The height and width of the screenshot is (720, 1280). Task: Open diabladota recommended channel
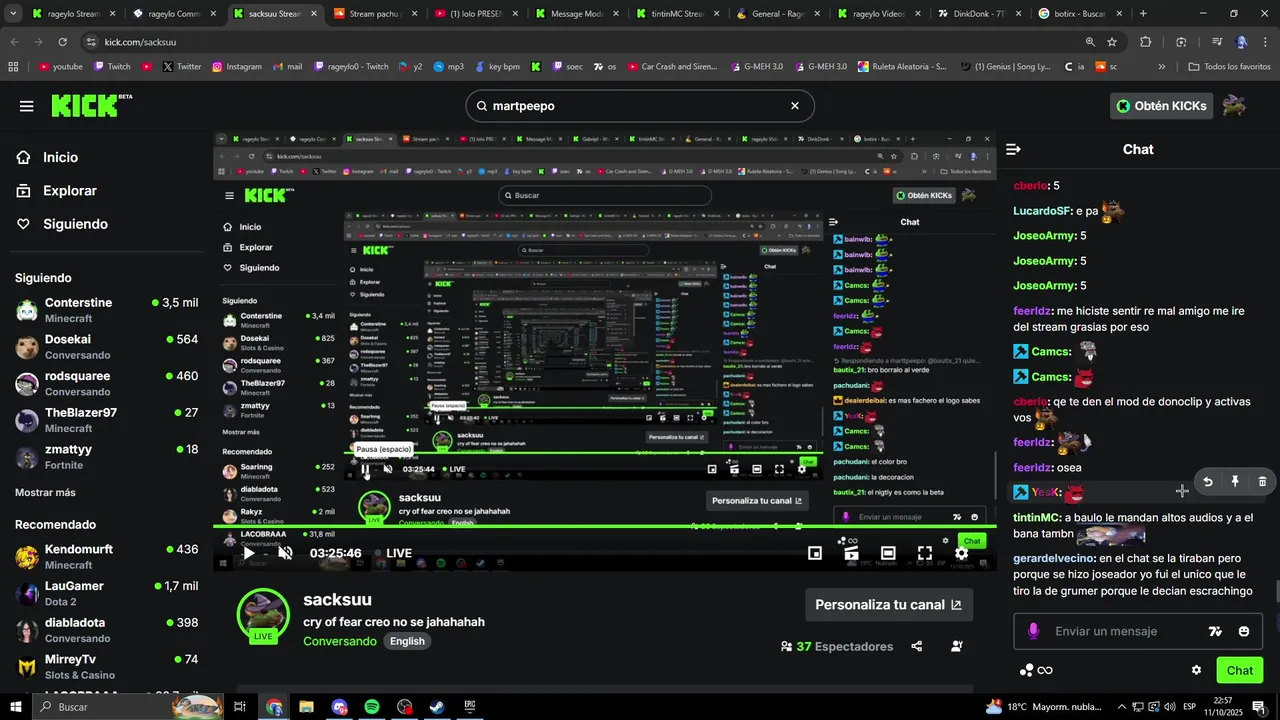[x=106, y=630]
